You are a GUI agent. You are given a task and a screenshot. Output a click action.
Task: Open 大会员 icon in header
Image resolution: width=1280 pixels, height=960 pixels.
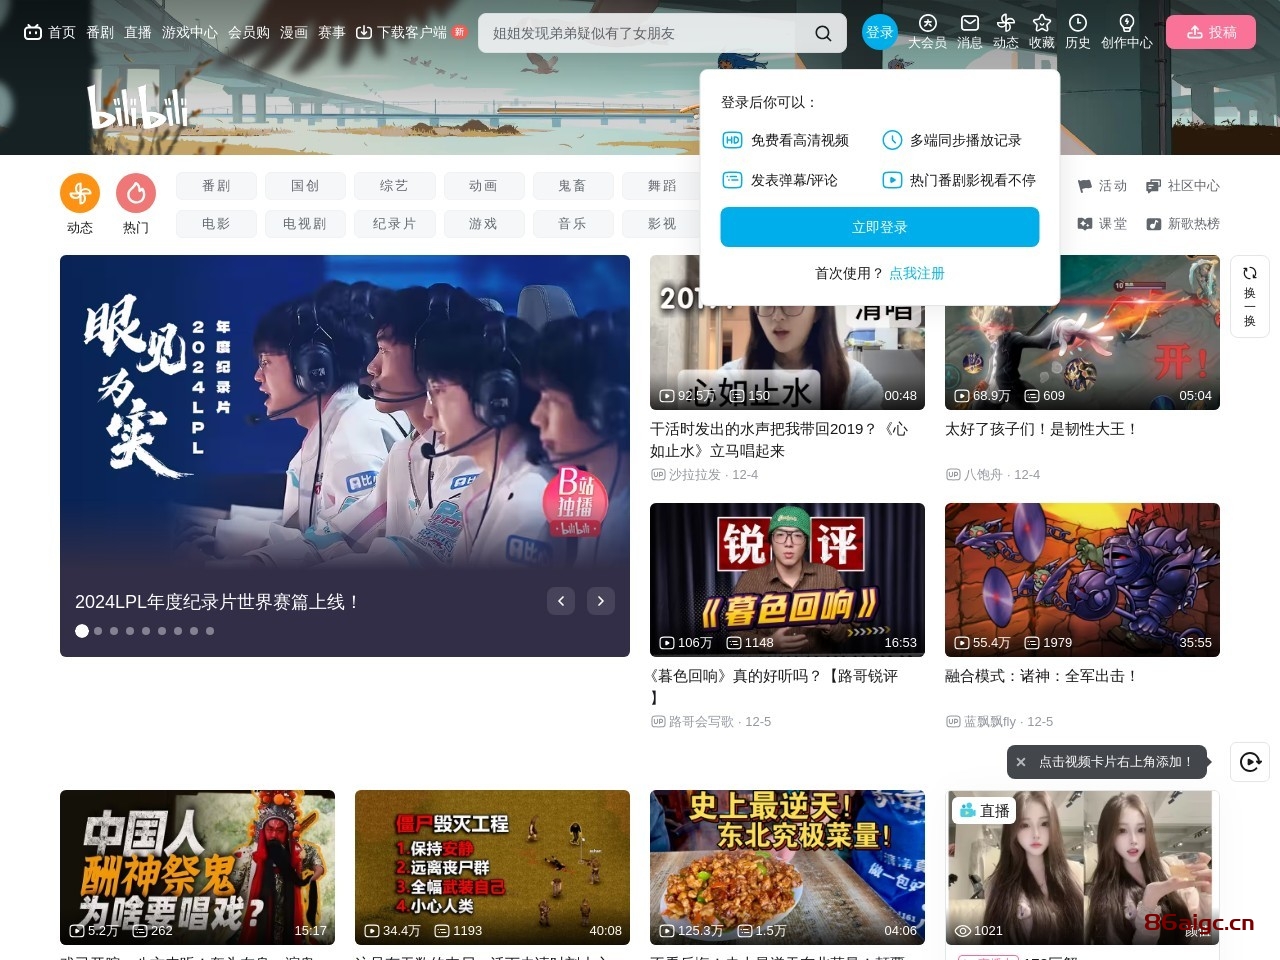pos(927,32)
